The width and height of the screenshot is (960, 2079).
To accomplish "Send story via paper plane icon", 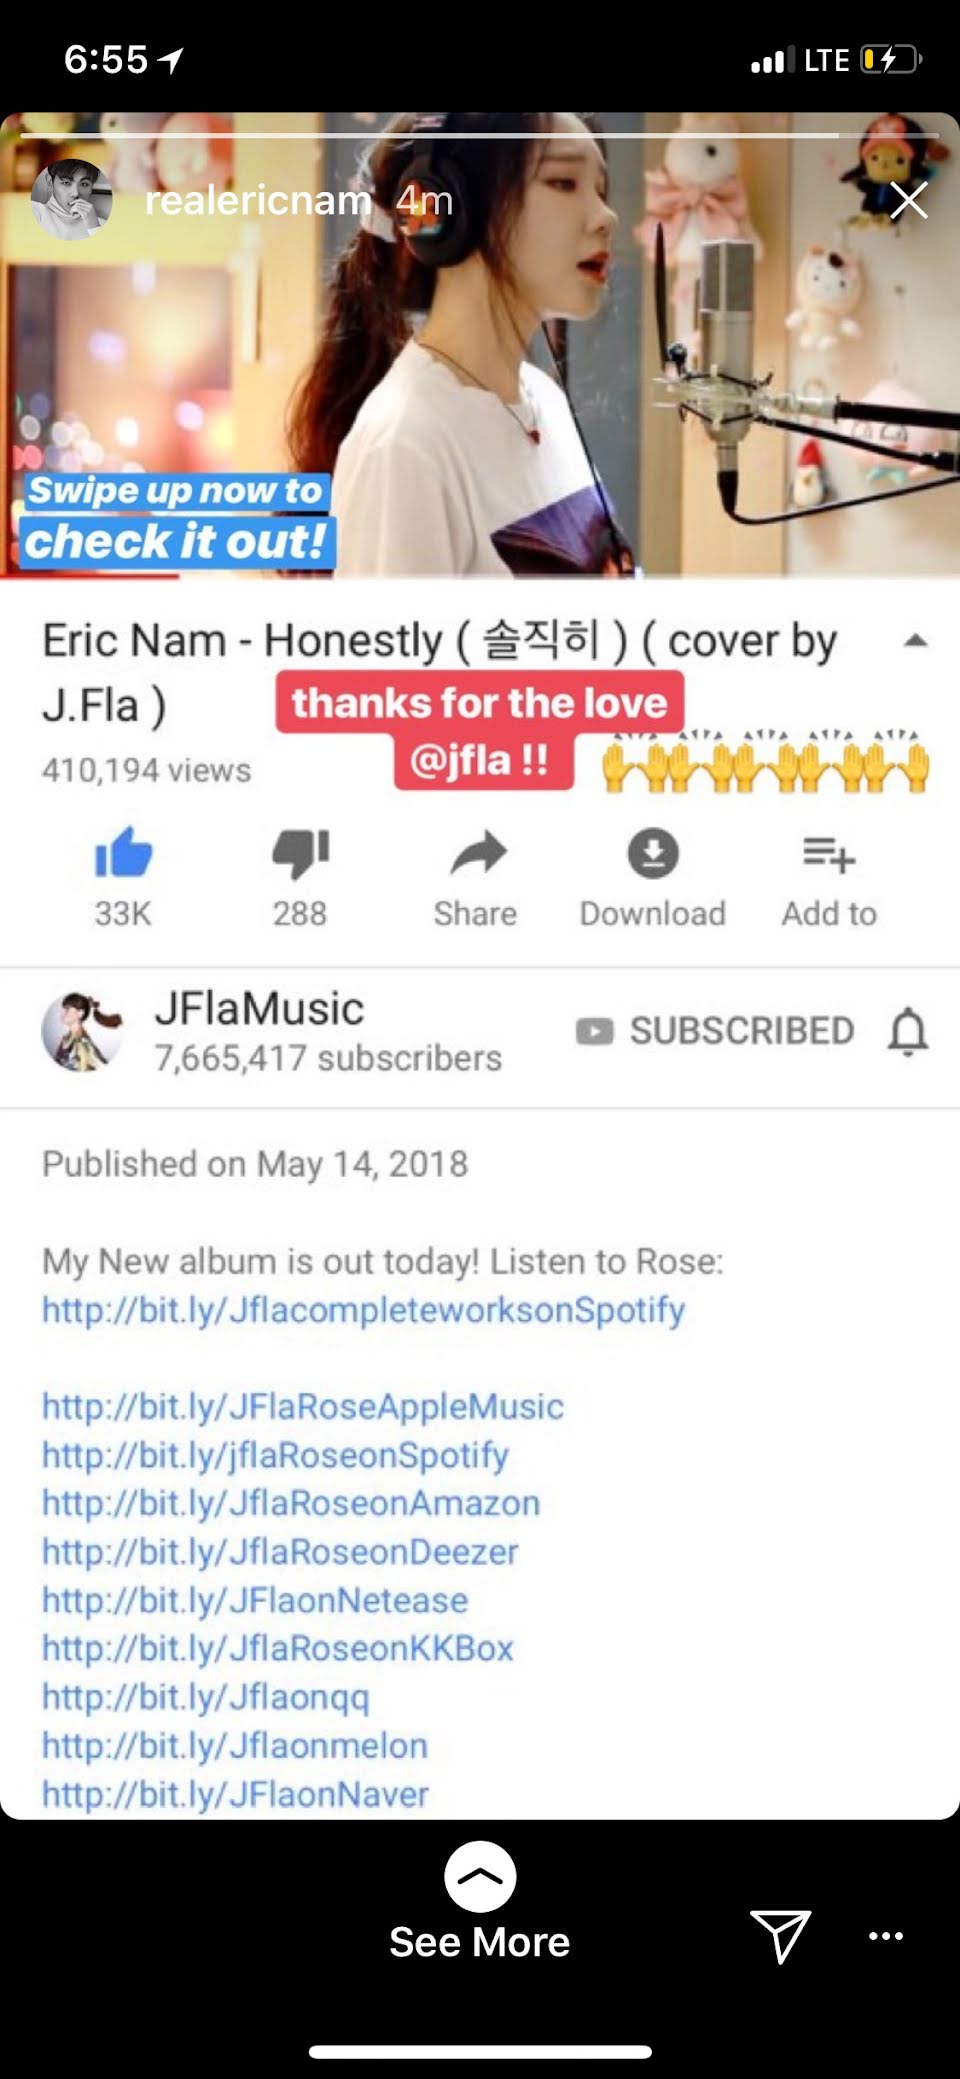I will click(x=780, y=1935).
